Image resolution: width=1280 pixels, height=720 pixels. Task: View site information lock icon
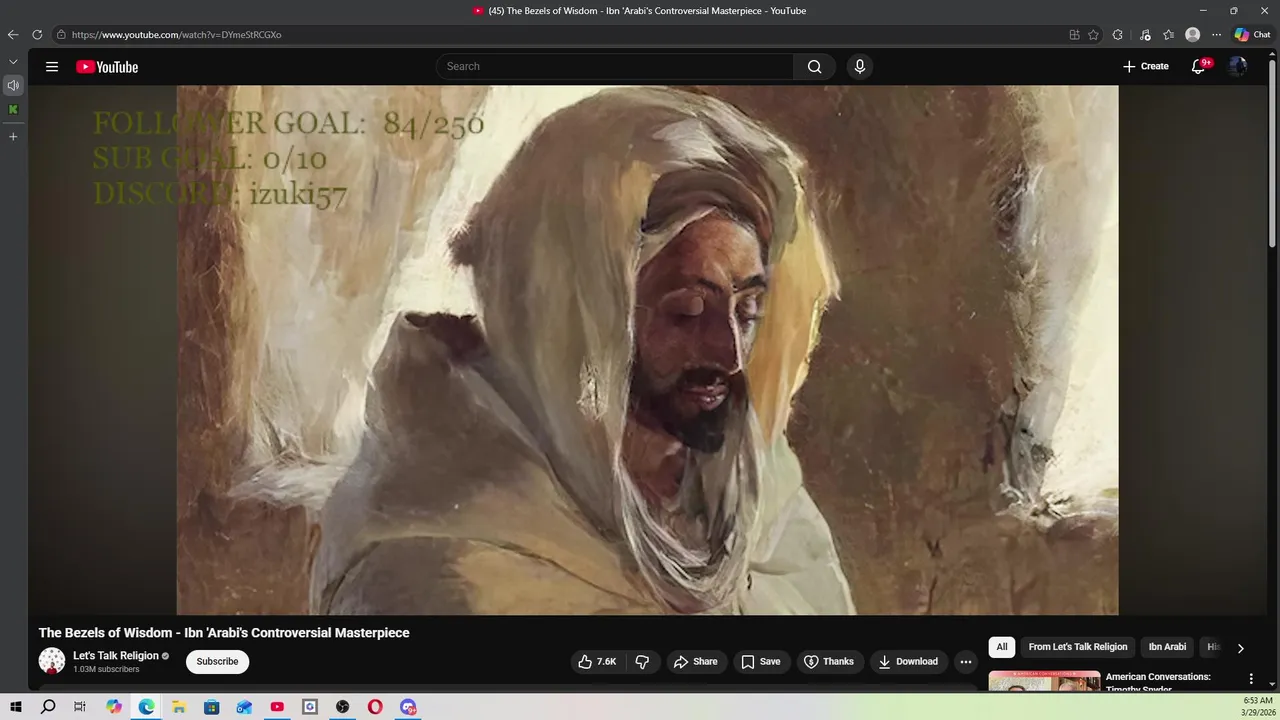[61, 34]
